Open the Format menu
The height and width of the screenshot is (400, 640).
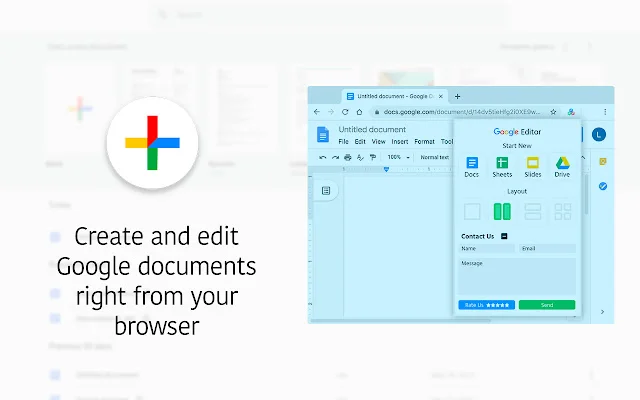[x=424, y=142]
